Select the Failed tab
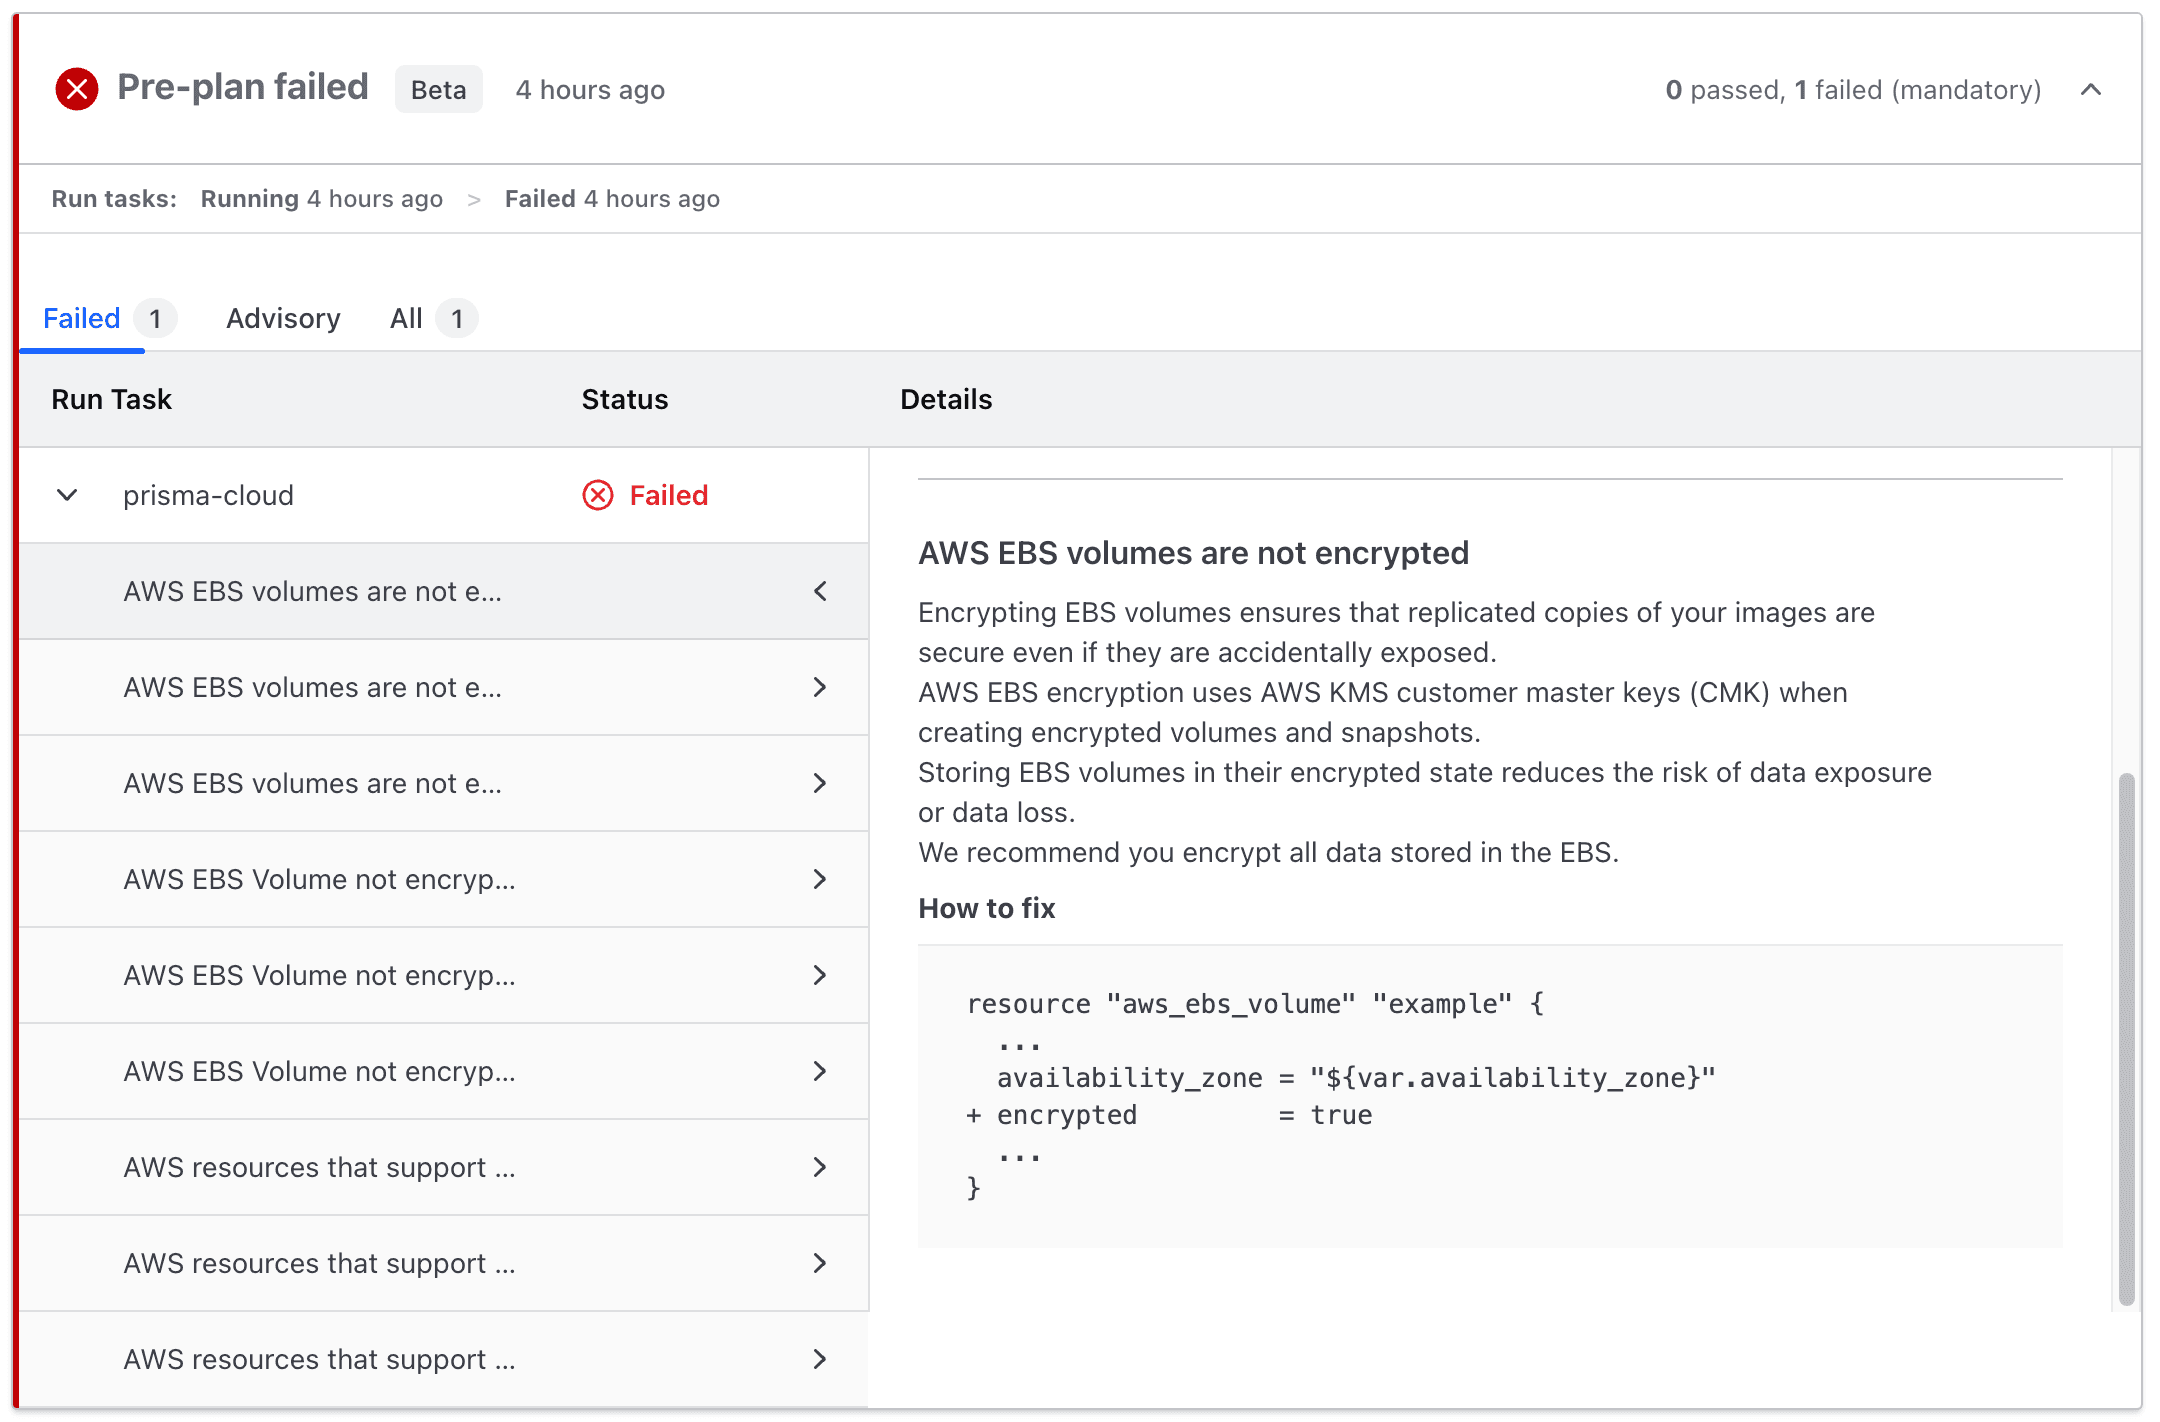 [80, 318]
